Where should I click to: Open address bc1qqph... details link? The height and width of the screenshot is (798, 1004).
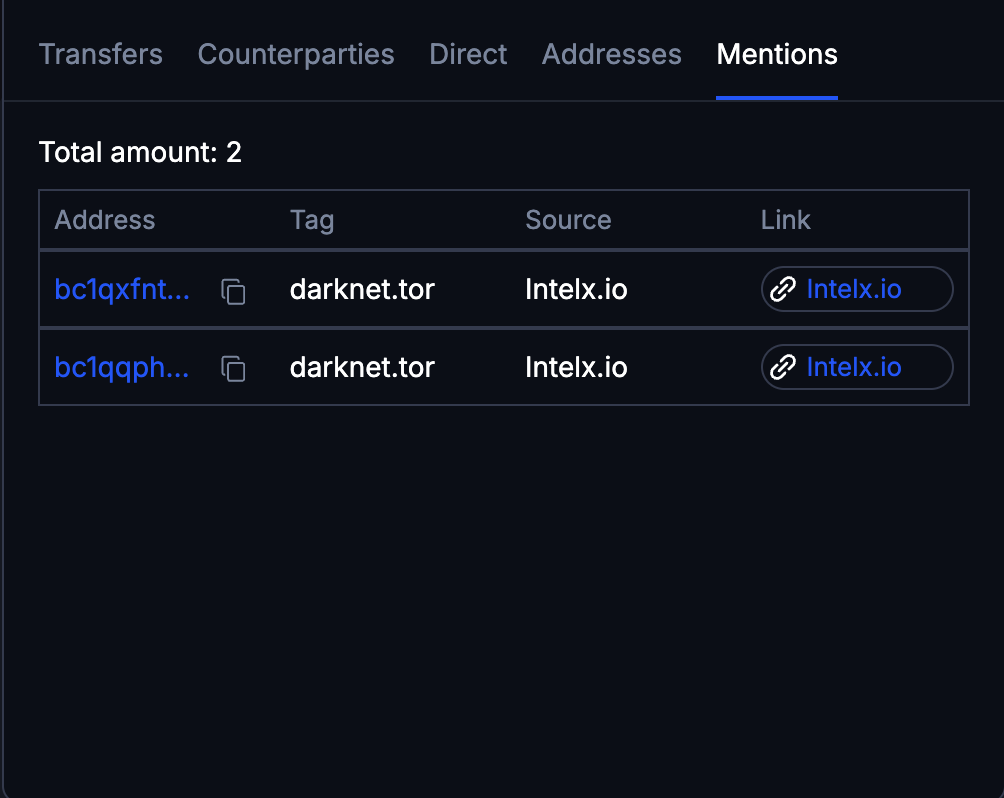pos(121,367)
